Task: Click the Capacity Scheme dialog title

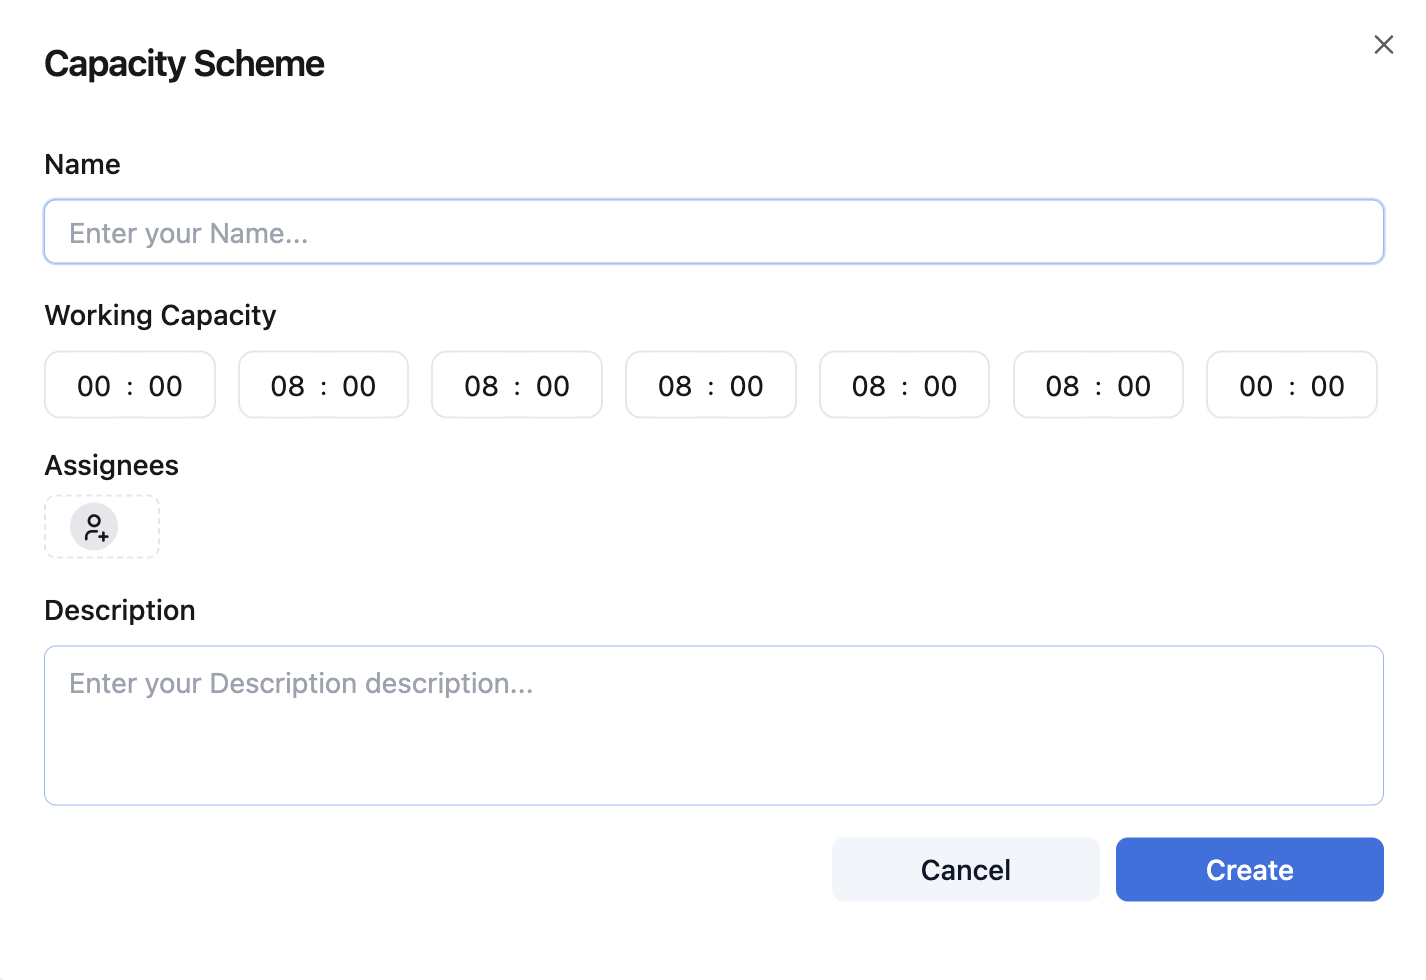Action: tap(184, 63)
